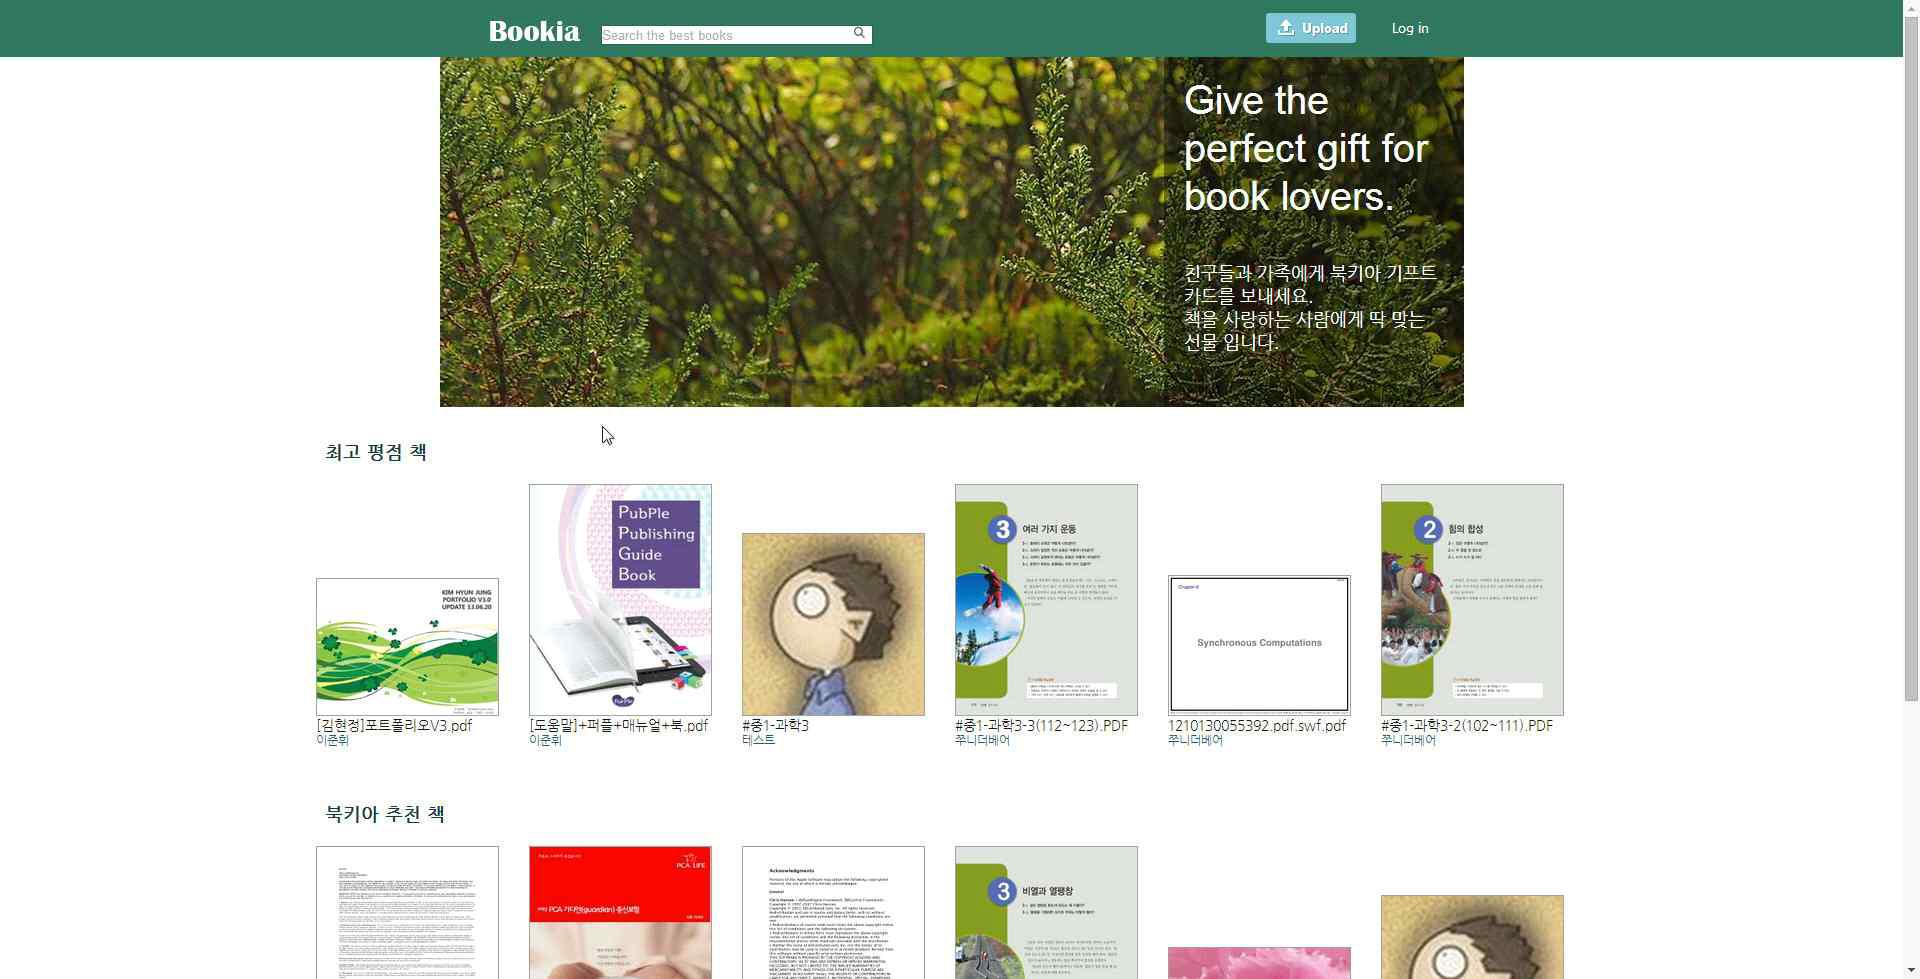Open the Acknowledgments document cover
The width and height of the screenshot is (1920, 979).
tap(833, 912)
